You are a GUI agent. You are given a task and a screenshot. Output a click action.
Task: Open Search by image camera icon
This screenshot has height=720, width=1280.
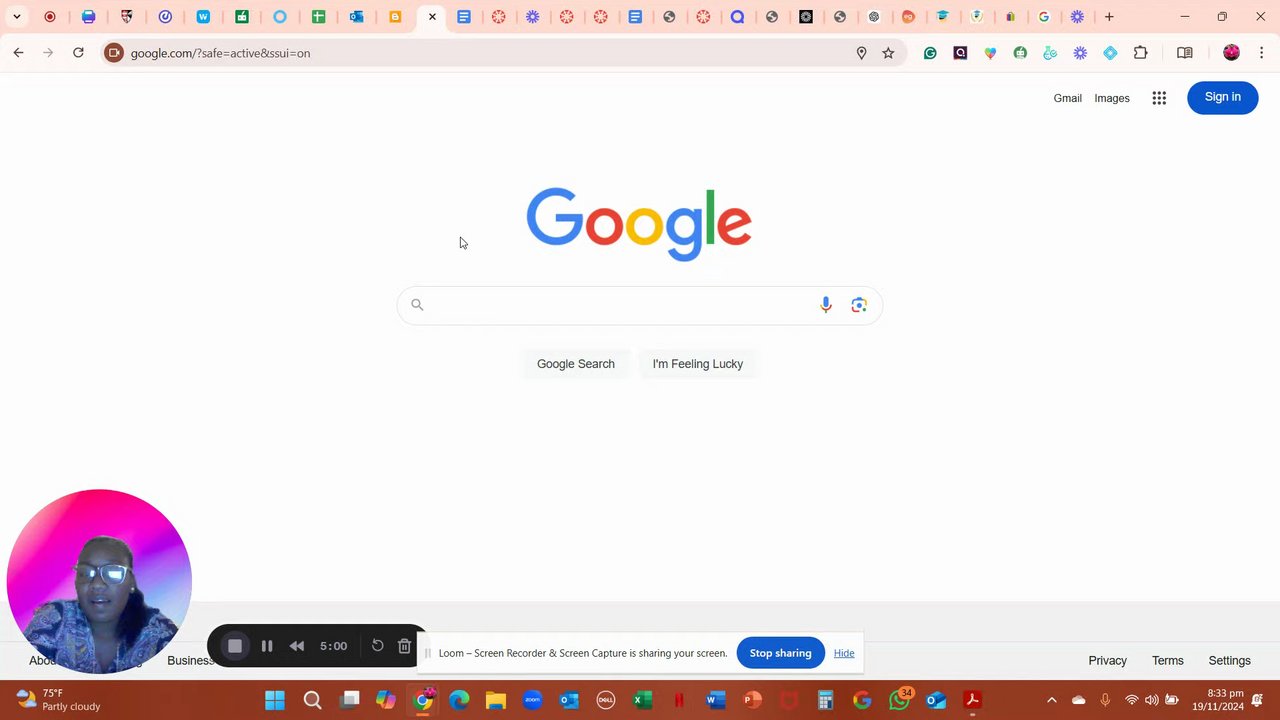point(859,305)
